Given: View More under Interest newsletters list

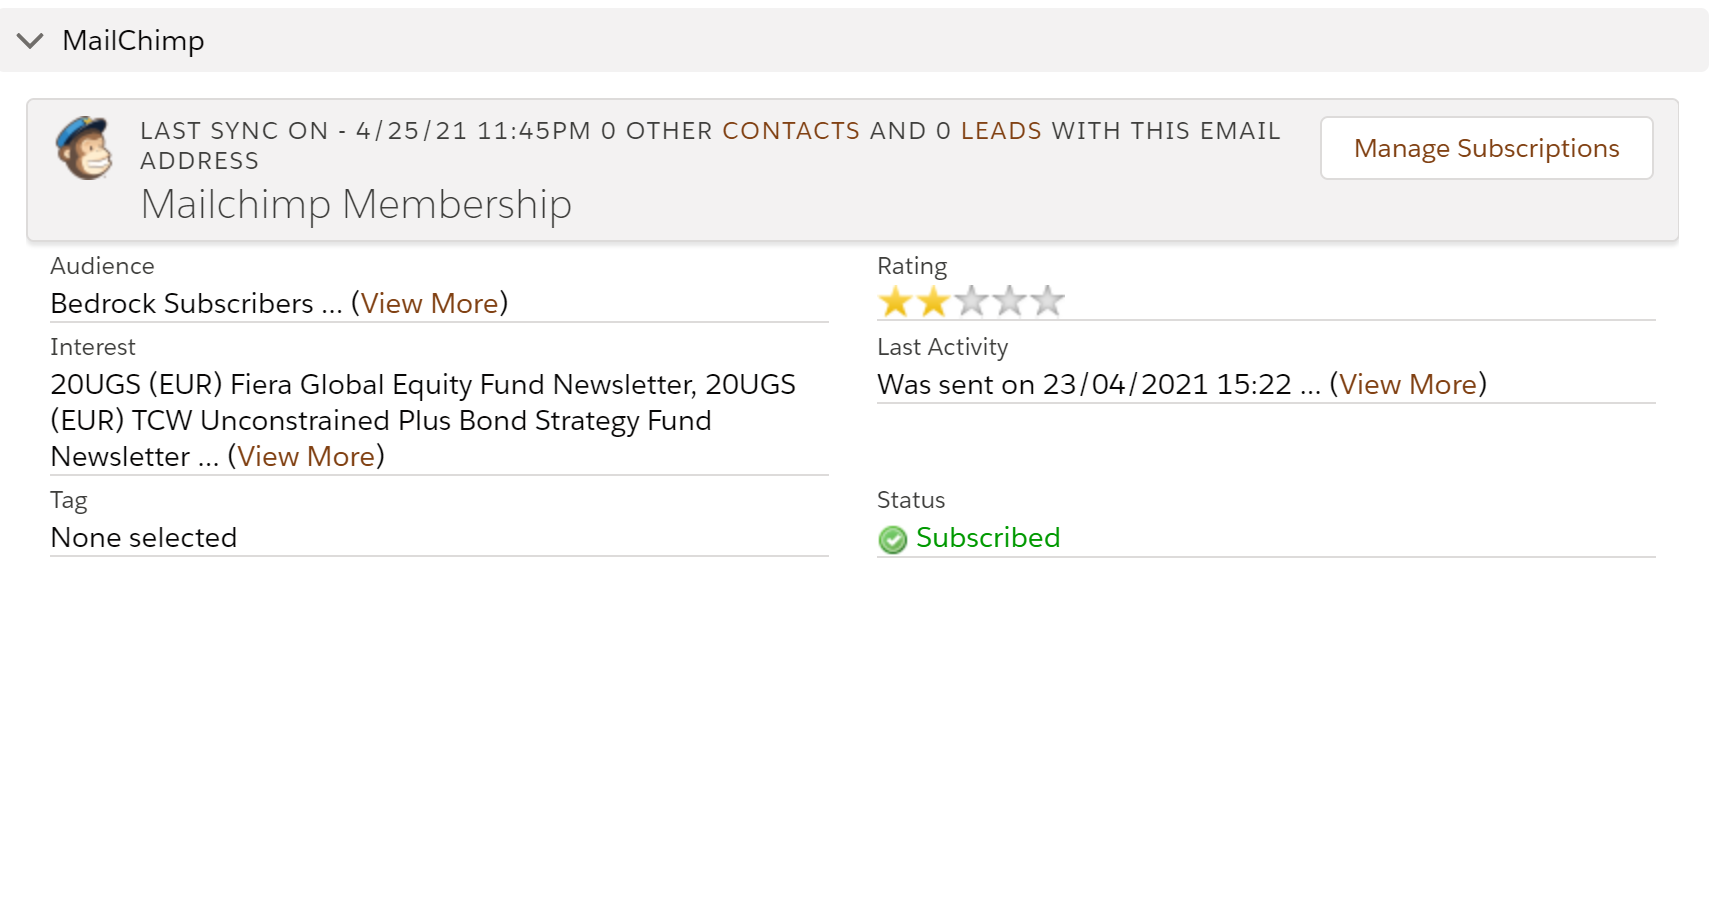Looking at the screenshot, I should point(306,456).
